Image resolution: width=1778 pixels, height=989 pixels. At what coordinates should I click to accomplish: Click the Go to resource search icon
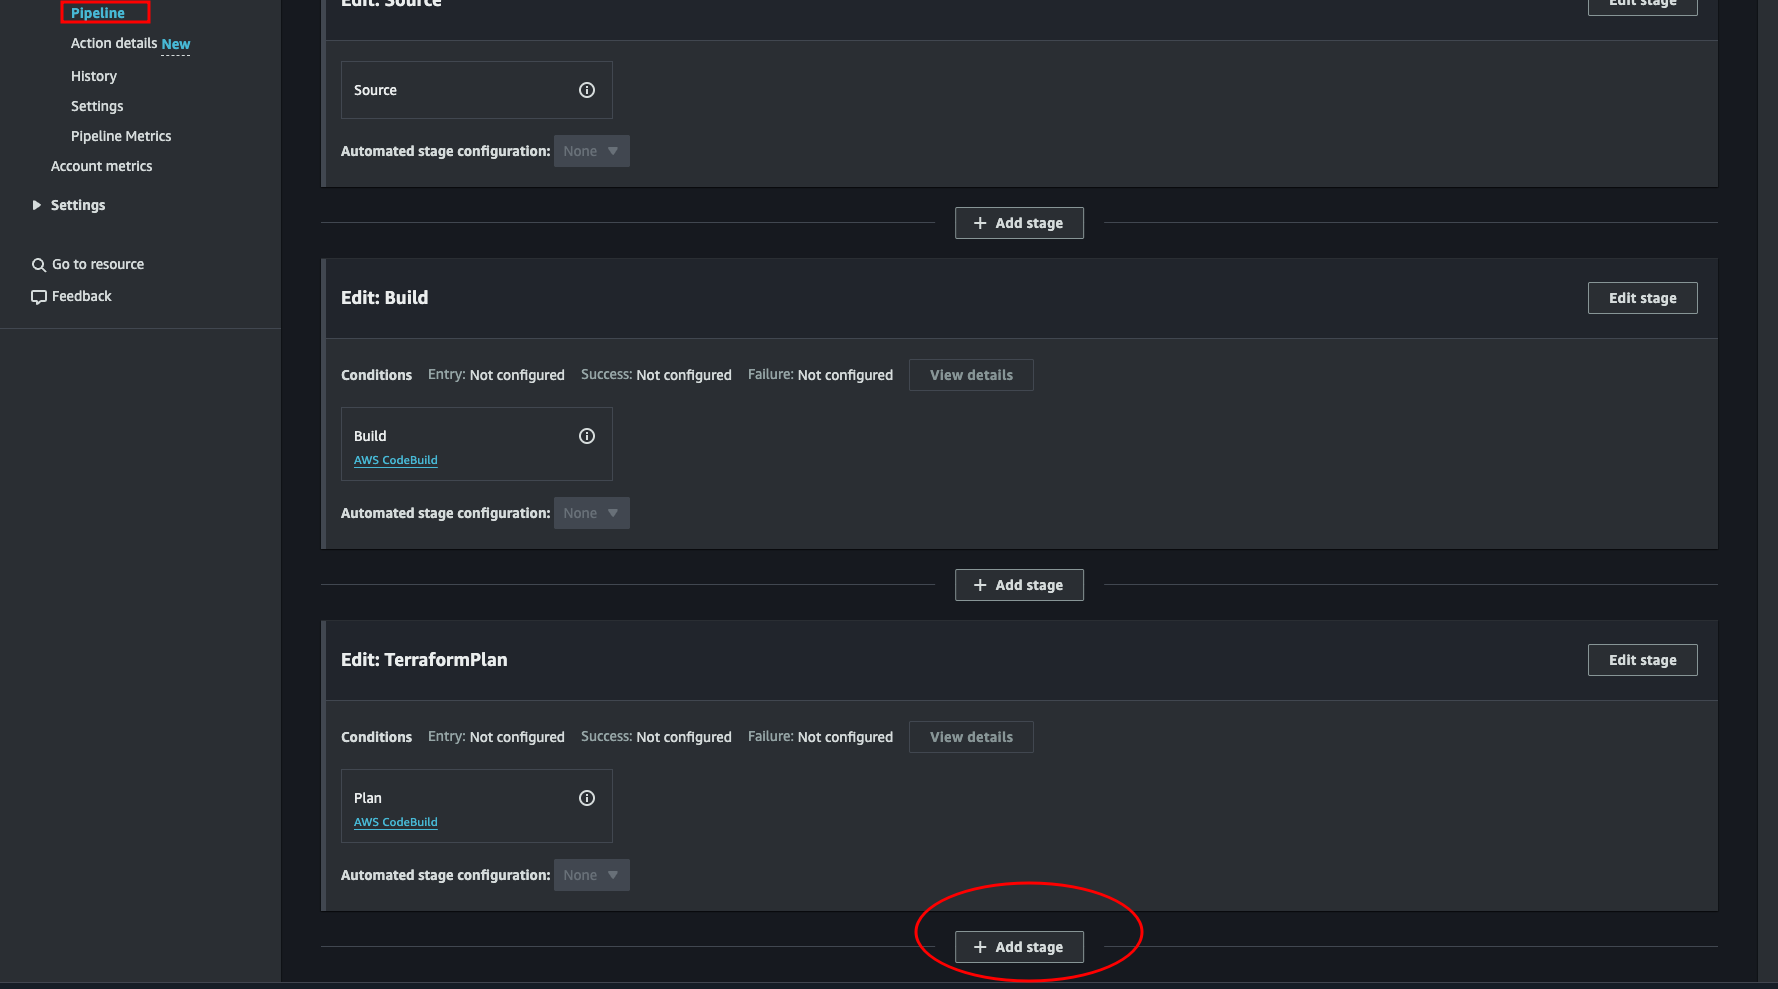(x=39, y=265)
